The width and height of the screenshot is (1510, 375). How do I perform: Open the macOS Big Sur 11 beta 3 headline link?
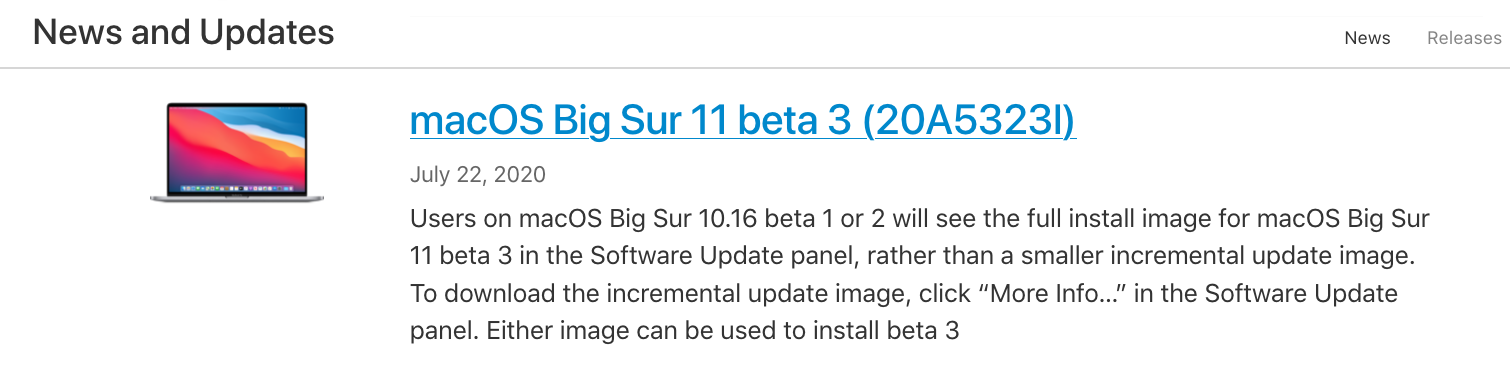click(x=743, y=121)
